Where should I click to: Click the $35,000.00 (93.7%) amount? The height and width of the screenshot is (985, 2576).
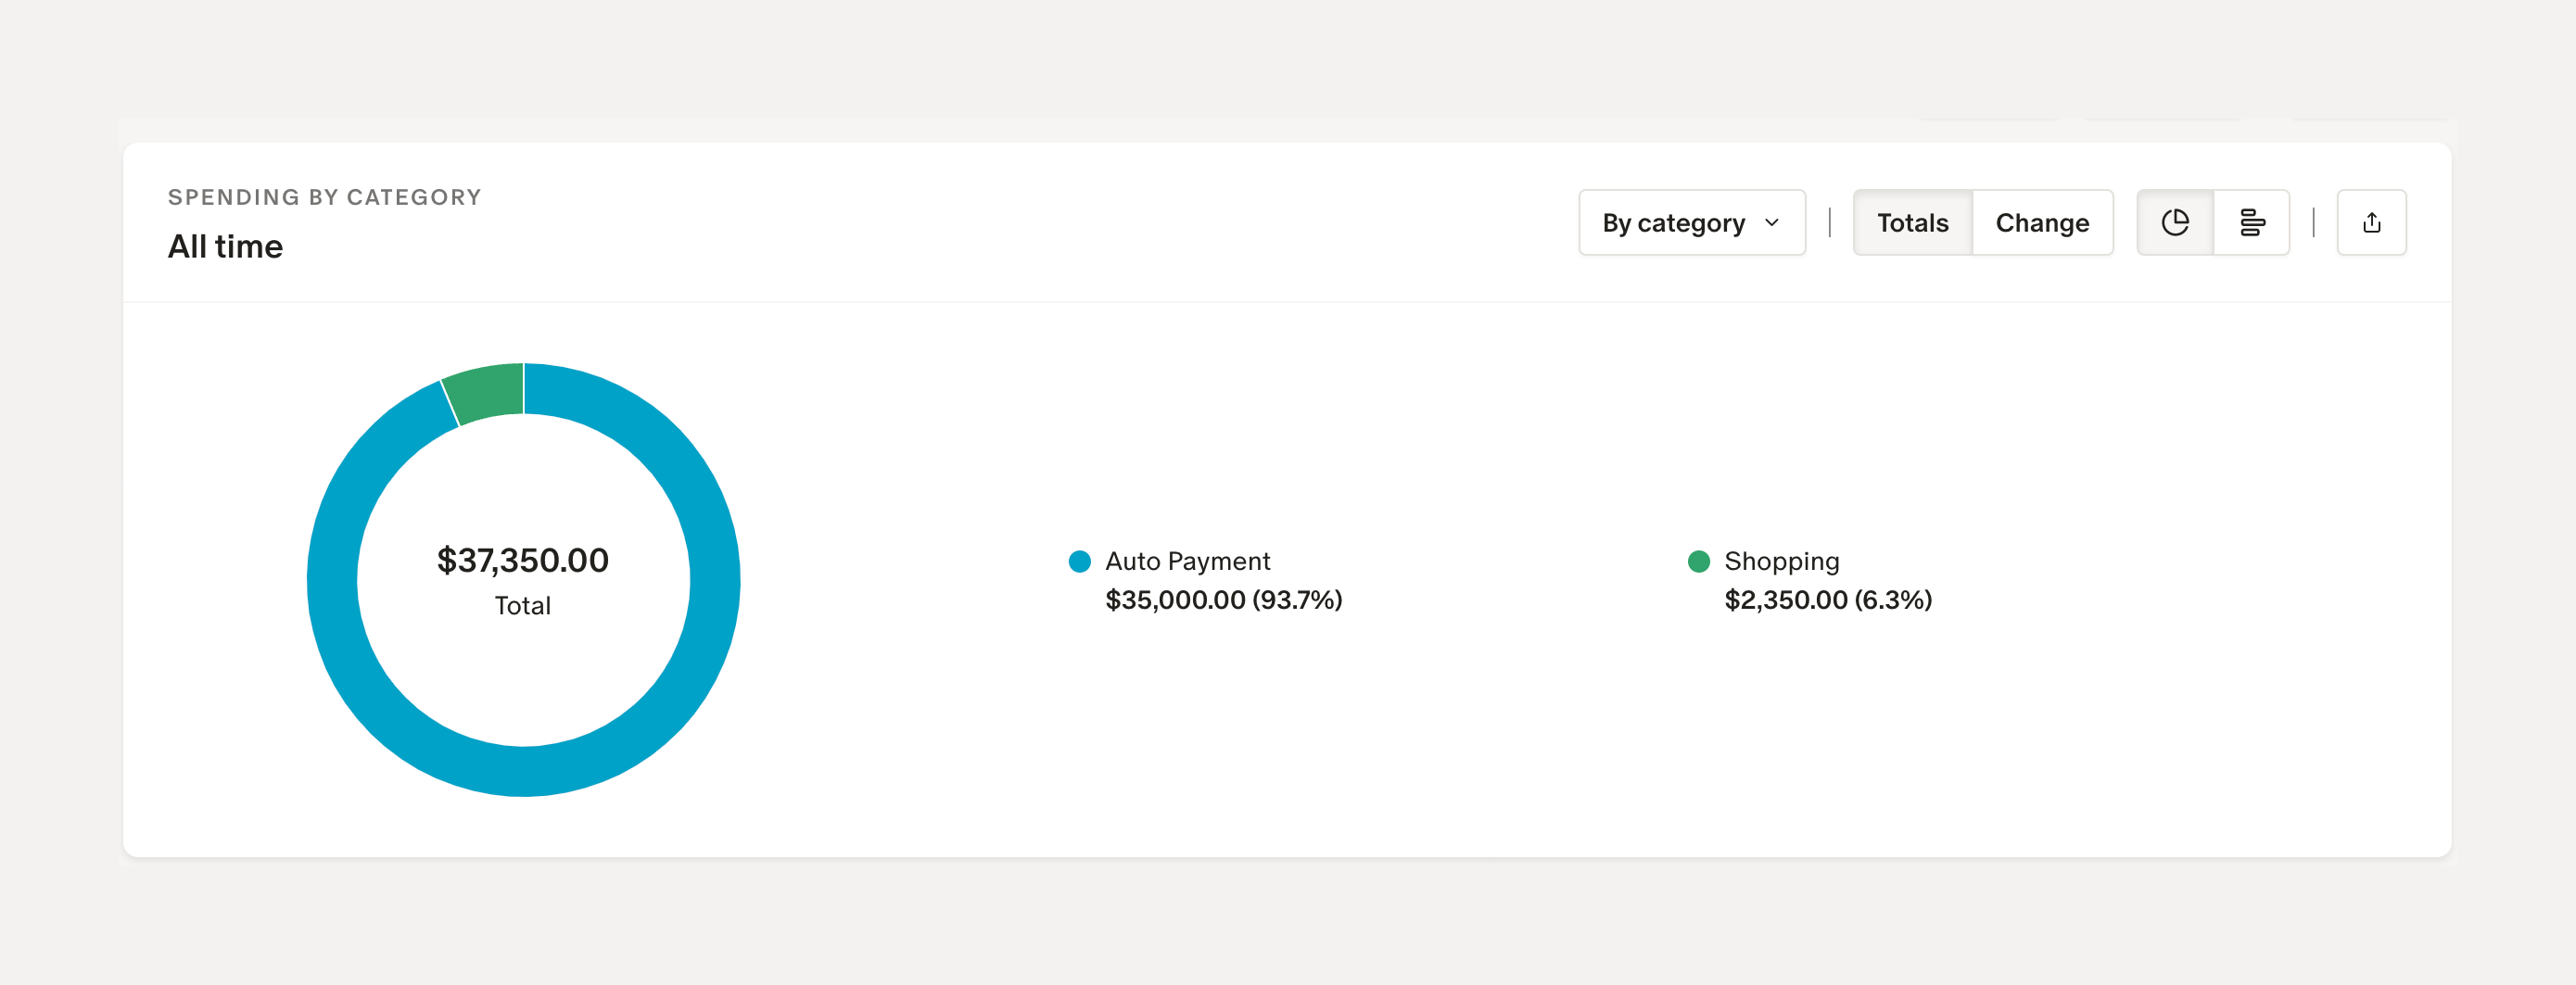click(x=1223, y=600)
